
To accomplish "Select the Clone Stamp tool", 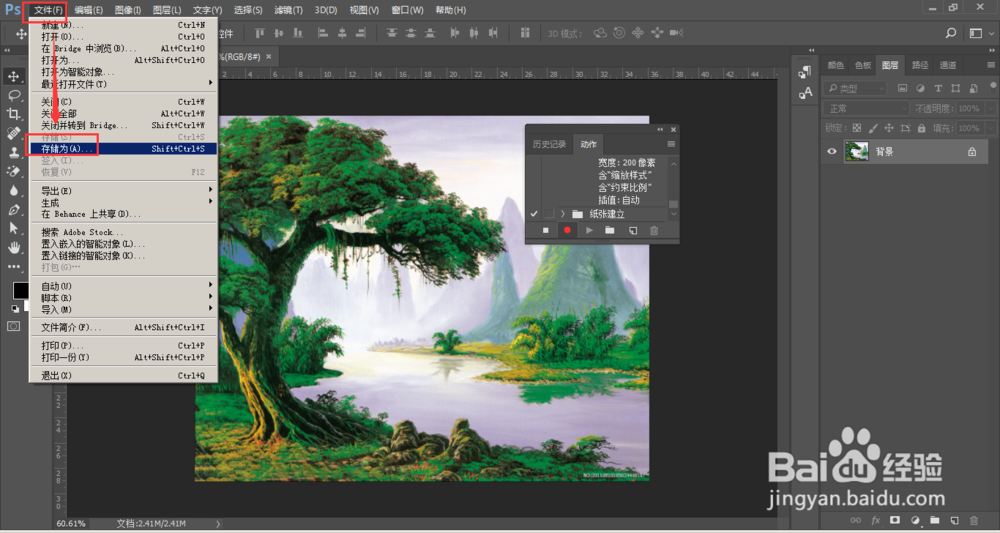I will 13,152.
